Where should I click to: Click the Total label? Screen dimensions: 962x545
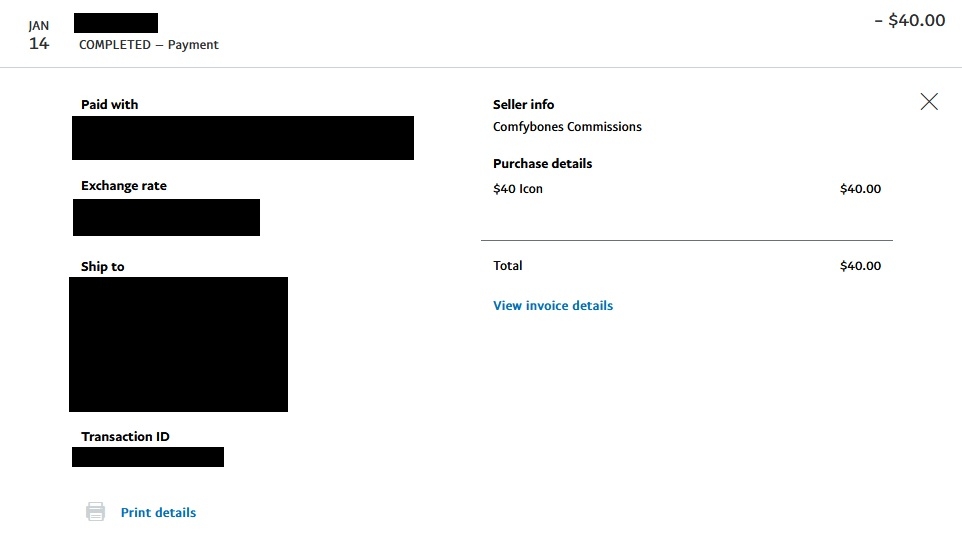pyautogui.click(x=507, y=266)
